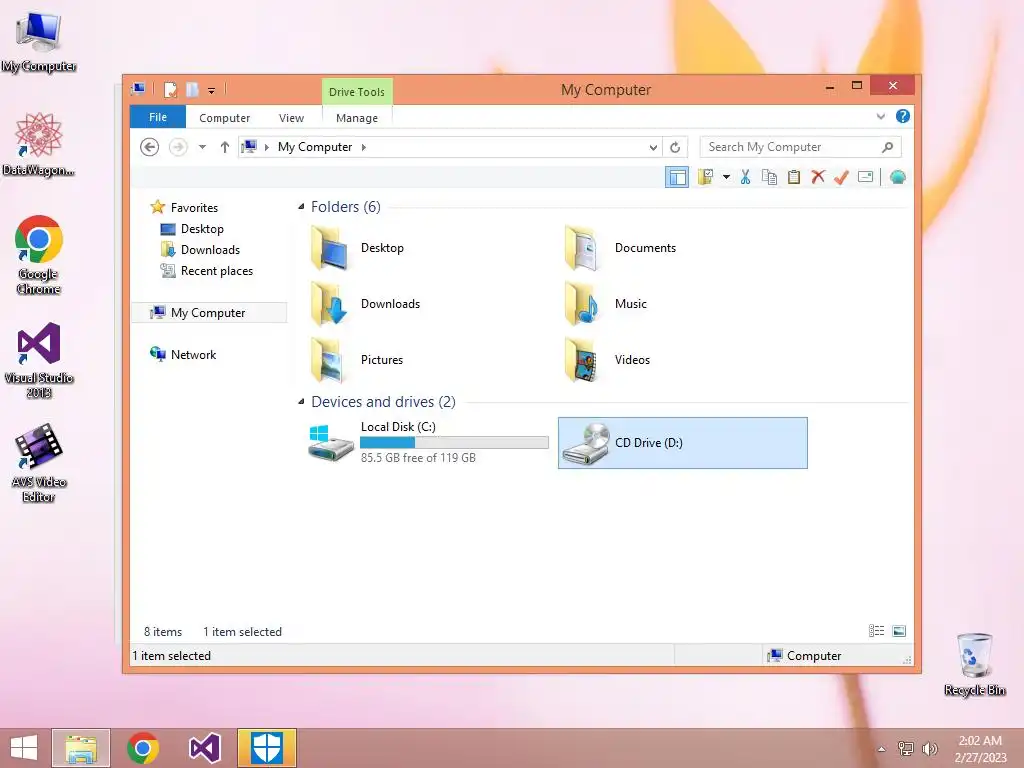This screenshot has height=768, width=1024.
Task: Click the Properties quick access icon
Action: pos(170,89)
